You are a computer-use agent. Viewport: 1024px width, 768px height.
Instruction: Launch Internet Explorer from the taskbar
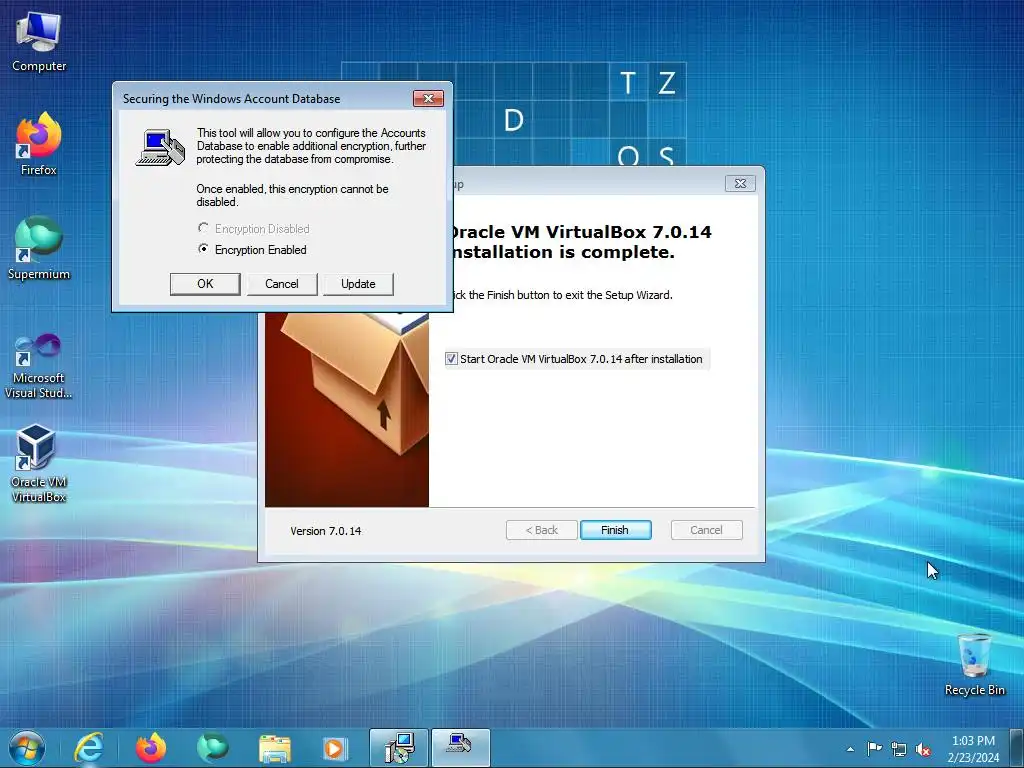[89, 748]
